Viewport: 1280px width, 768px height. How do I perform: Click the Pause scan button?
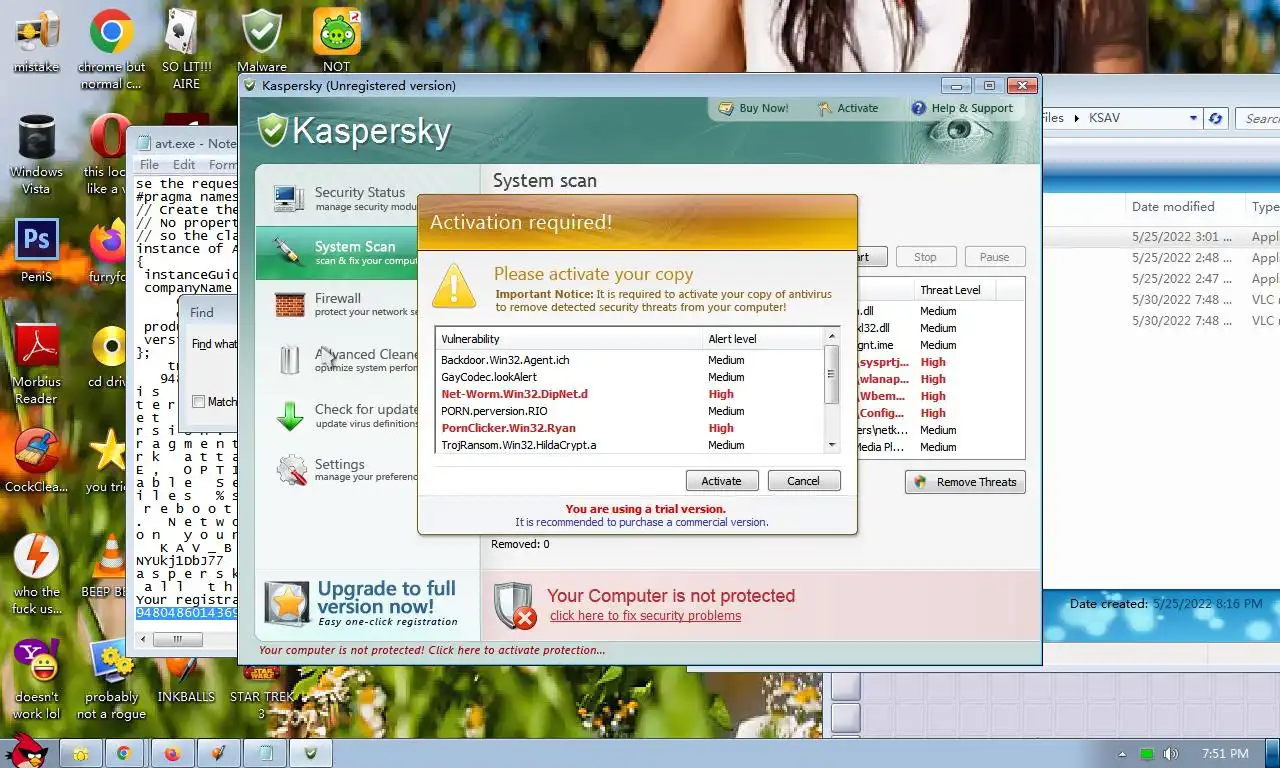click(995, 257)
